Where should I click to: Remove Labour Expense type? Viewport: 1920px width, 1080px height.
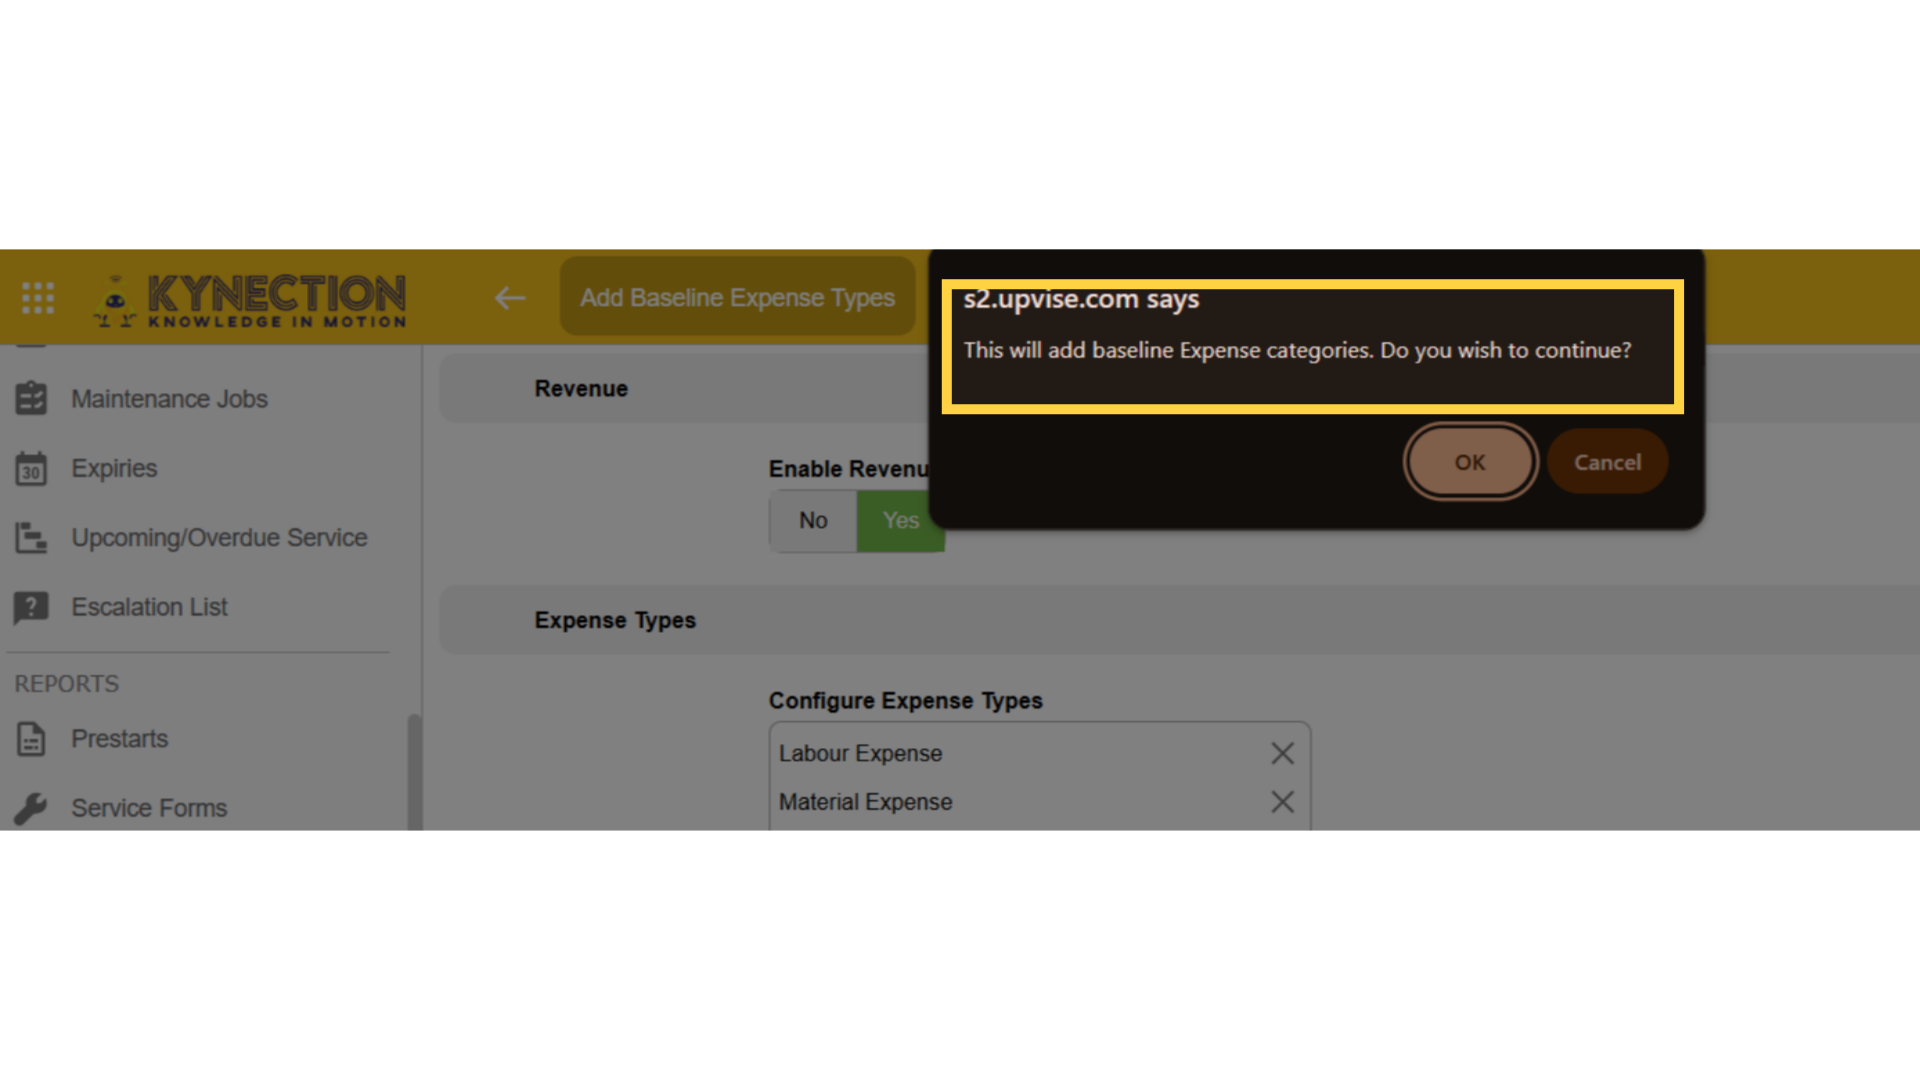tap(1282, 753)
